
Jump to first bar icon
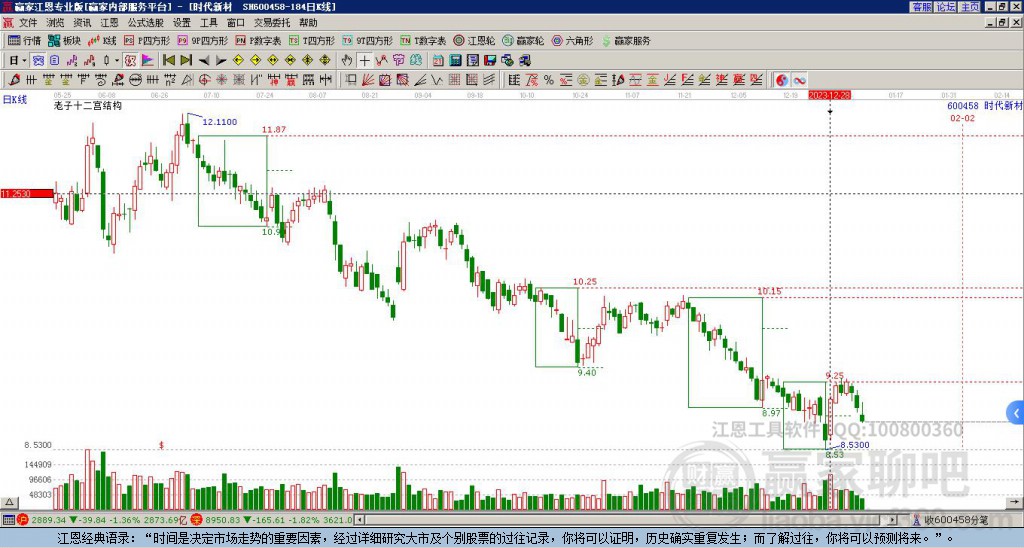168,60
